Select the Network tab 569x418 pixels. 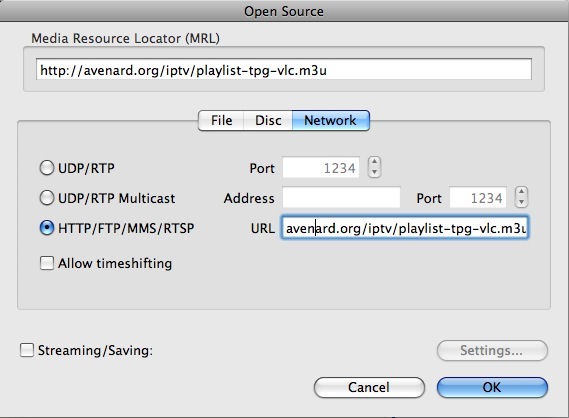click(331, 120)
